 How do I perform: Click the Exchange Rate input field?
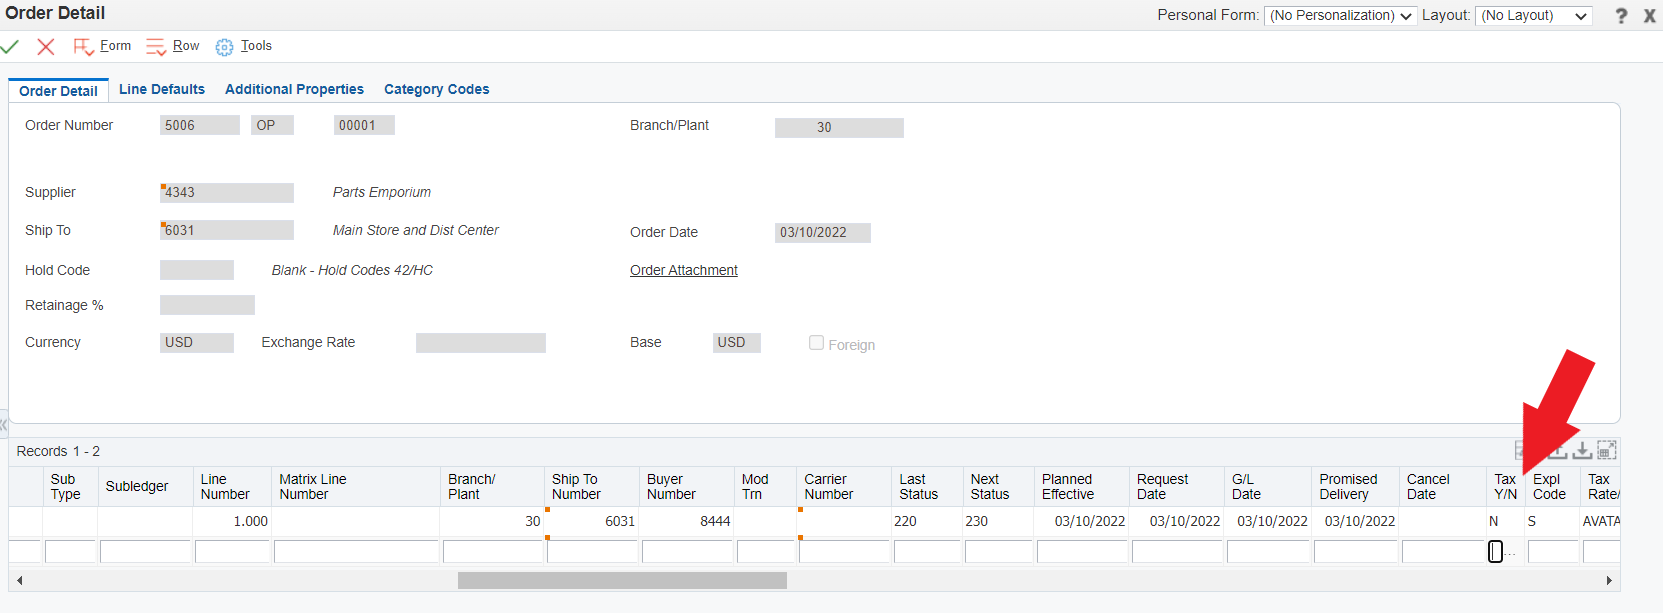click(481, 343)
